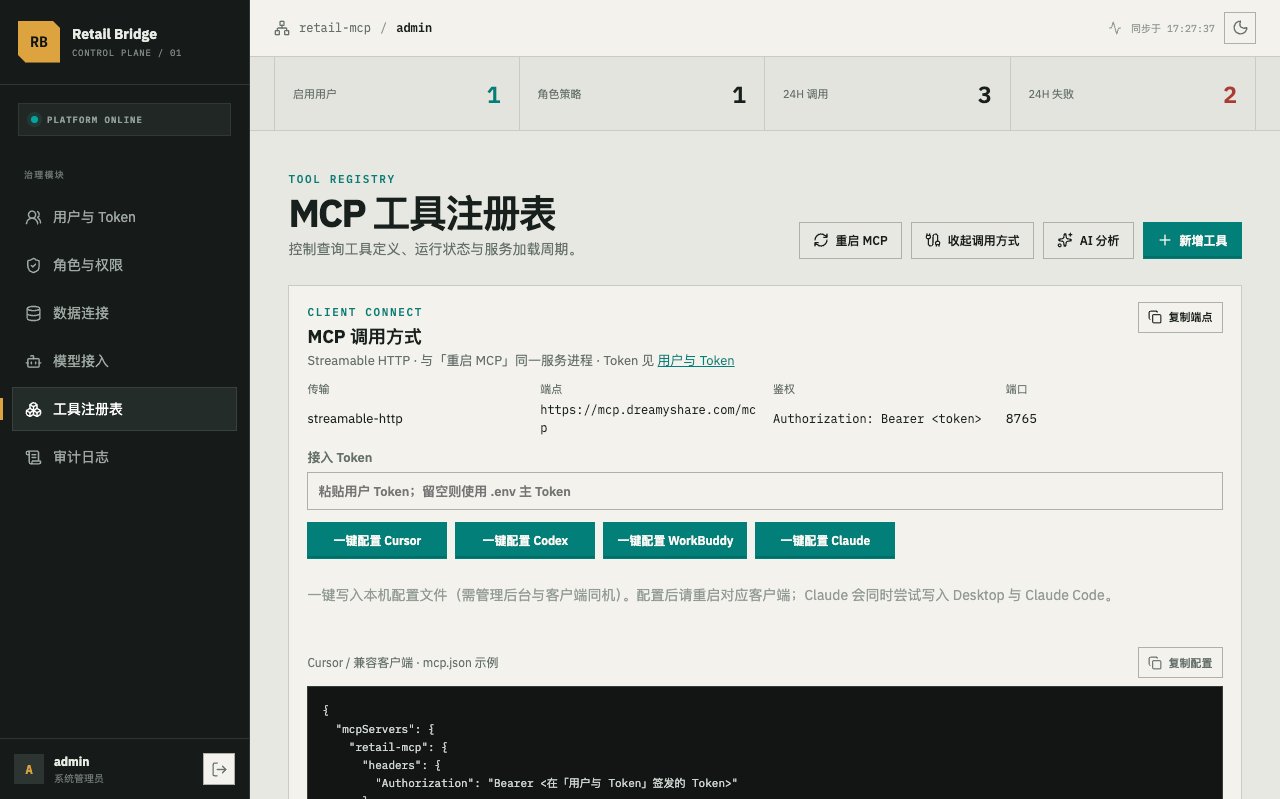Screen dimensions: 1280x799
Task: Click the activity pulse icon near sync time
Action: pos(1115,28)
